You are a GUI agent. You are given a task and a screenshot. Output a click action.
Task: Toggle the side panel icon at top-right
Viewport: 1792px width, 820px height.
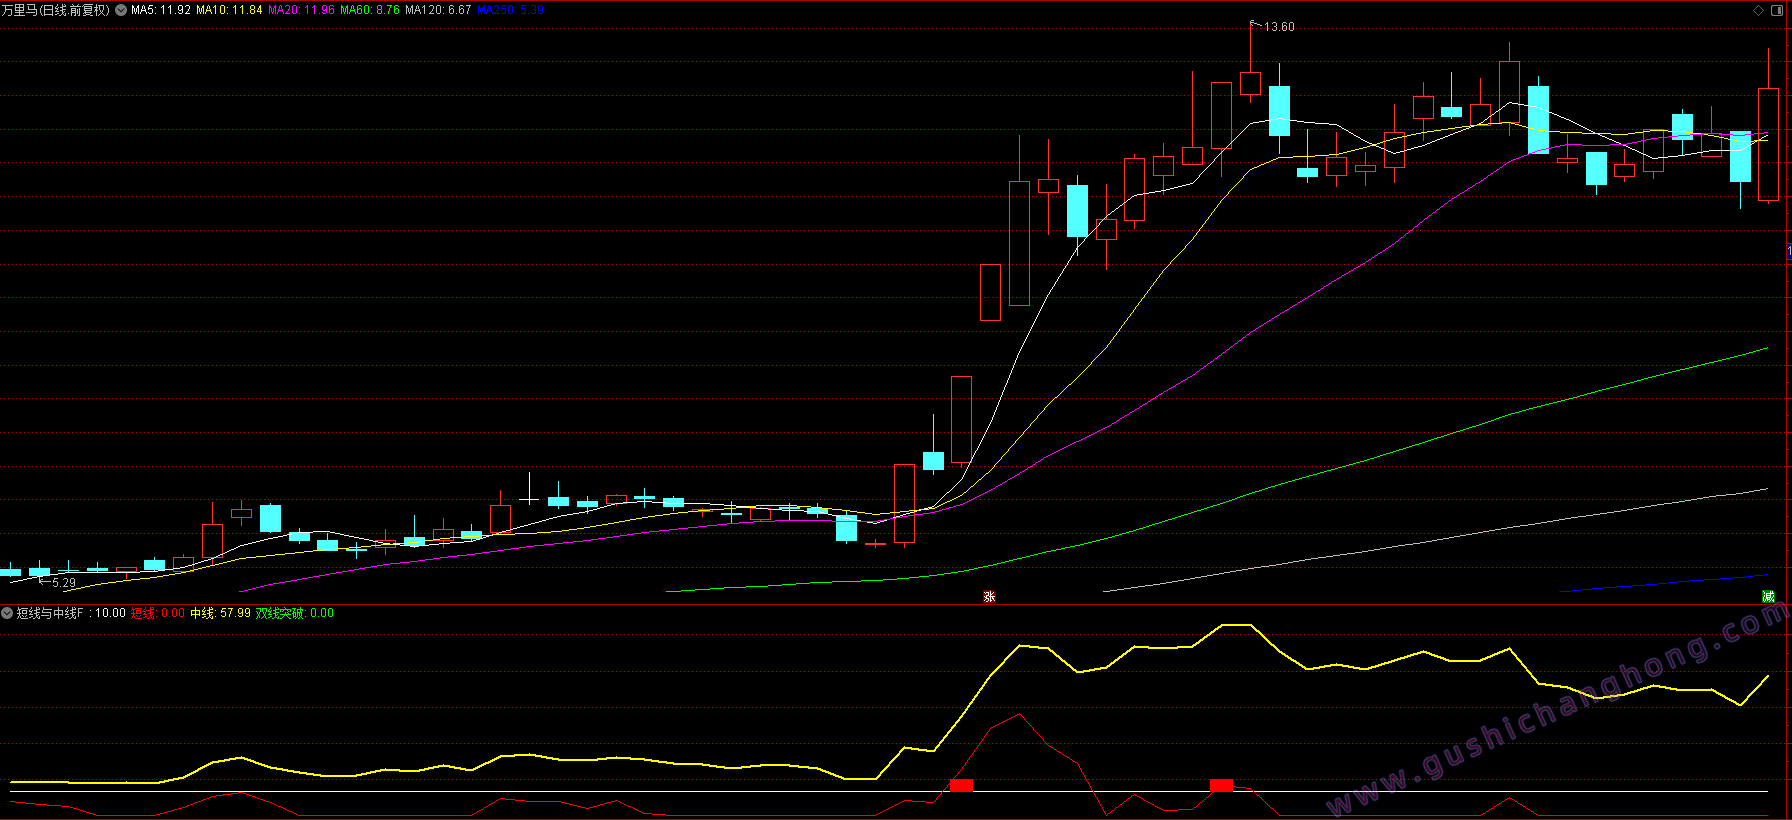[x=1777, y=10]
